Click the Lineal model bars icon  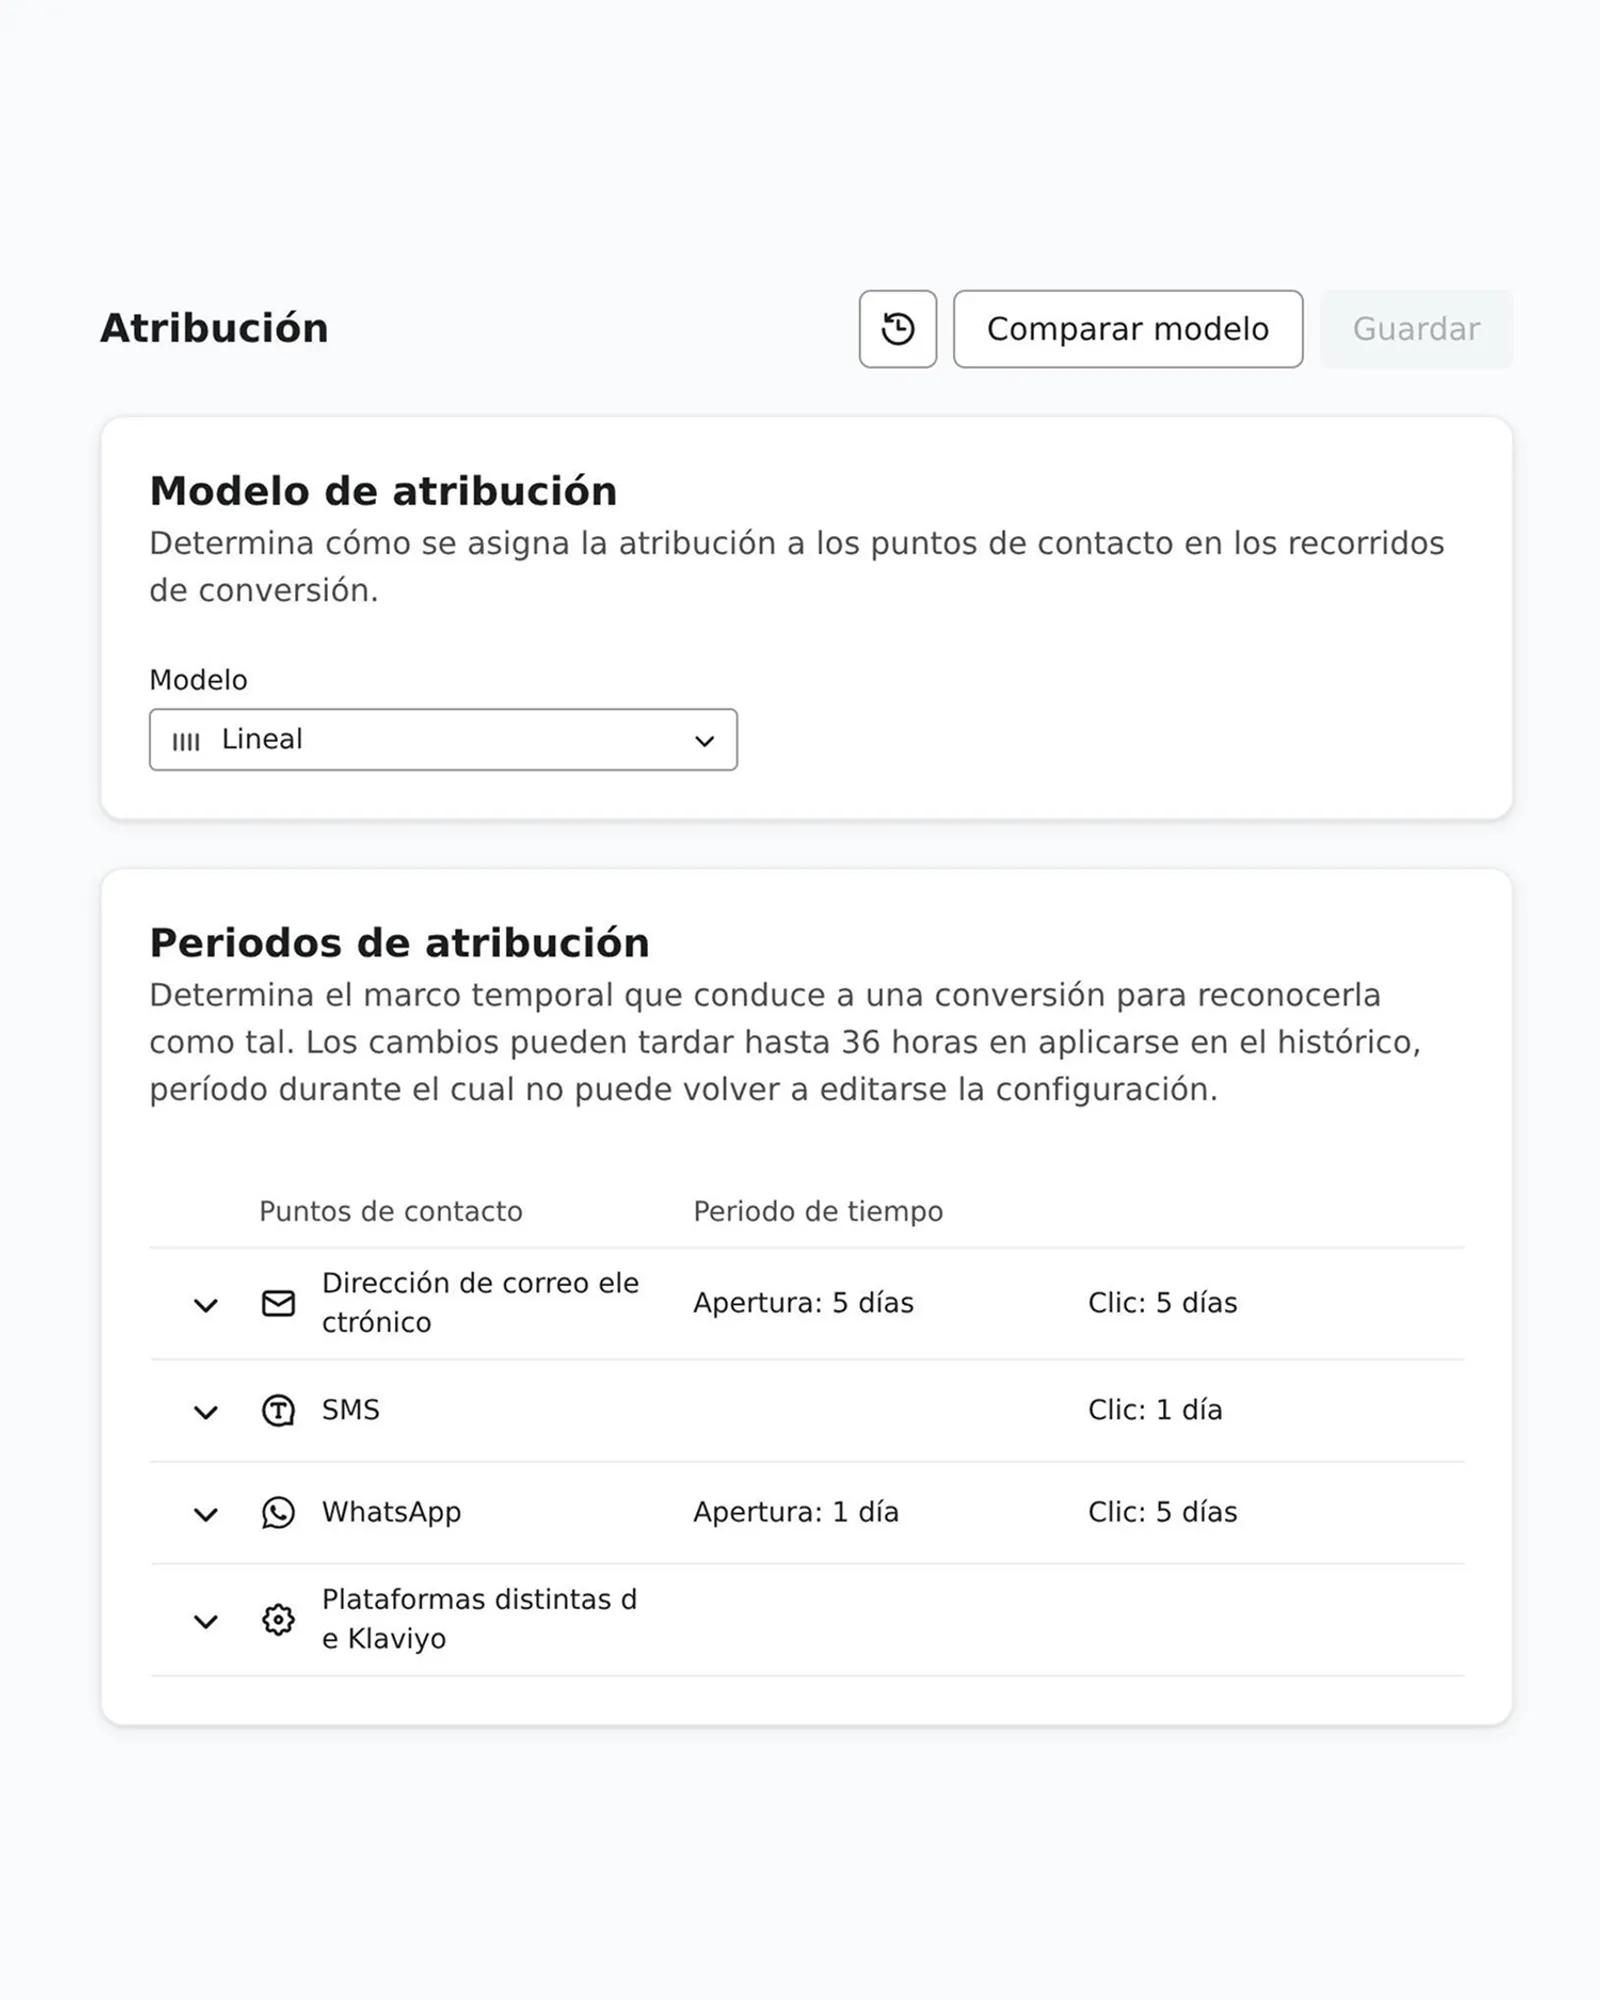click(189, 740)
